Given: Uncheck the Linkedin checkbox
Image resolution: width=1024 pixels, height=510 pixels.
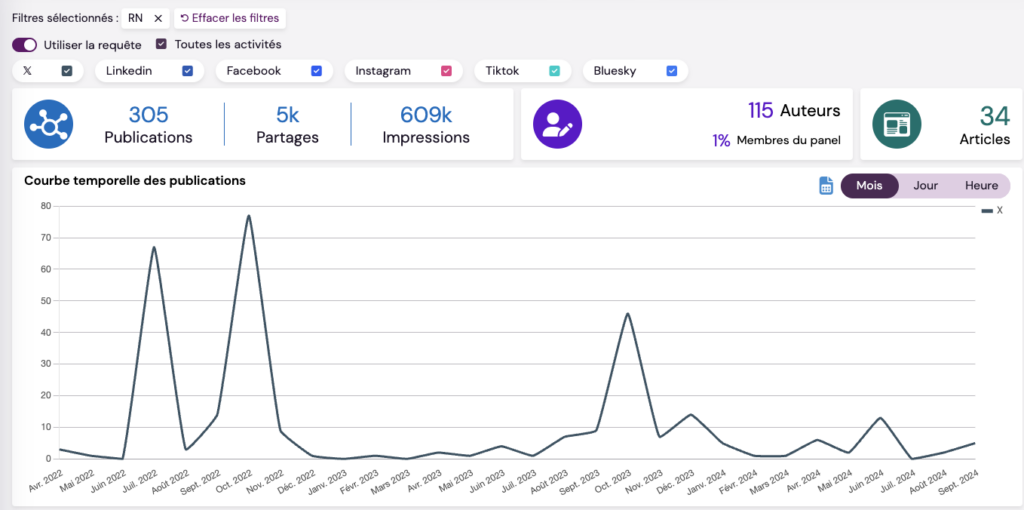Looking at the screenshot, I should [188, 71].
